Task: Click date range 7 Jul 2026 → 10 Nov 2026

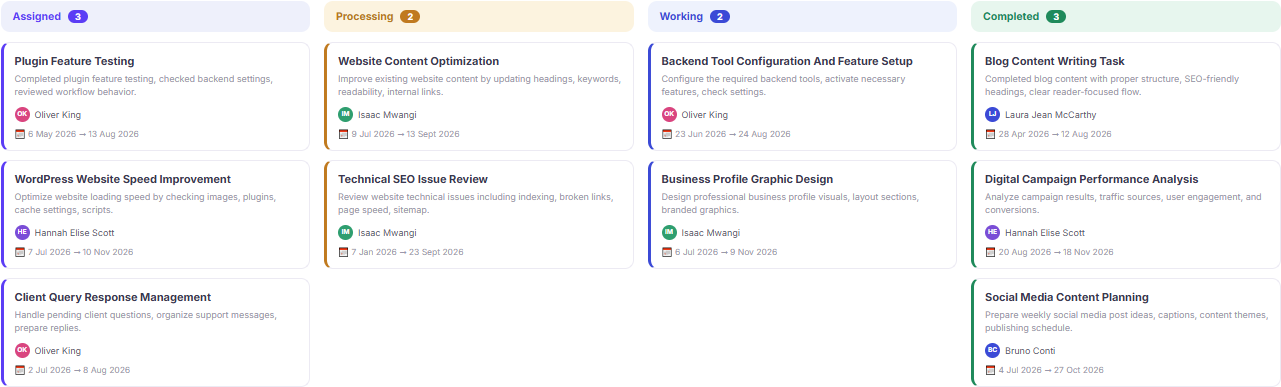Action: [81, 252]
